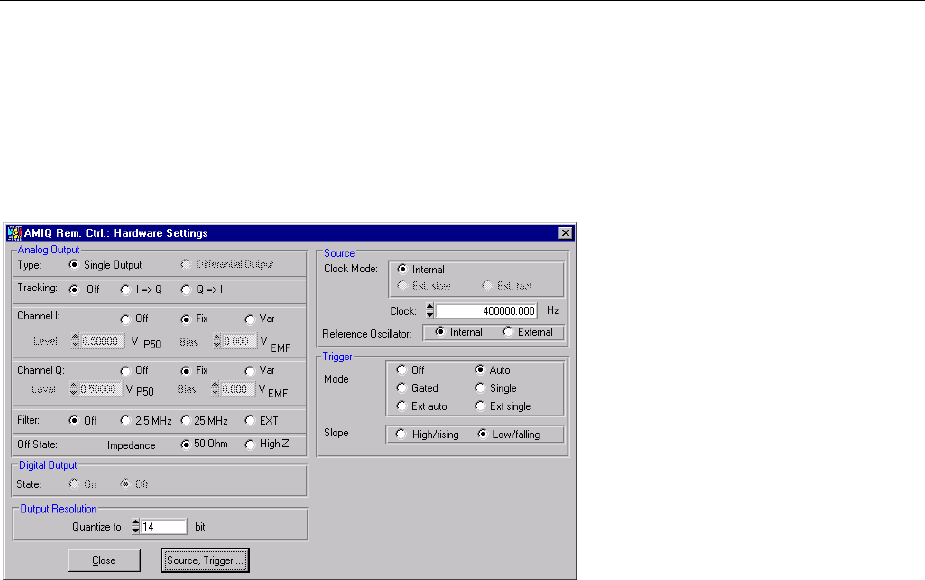925x580 pixels.
Task: Click the Quantize to spinner arrows
Action: point(136,527)
